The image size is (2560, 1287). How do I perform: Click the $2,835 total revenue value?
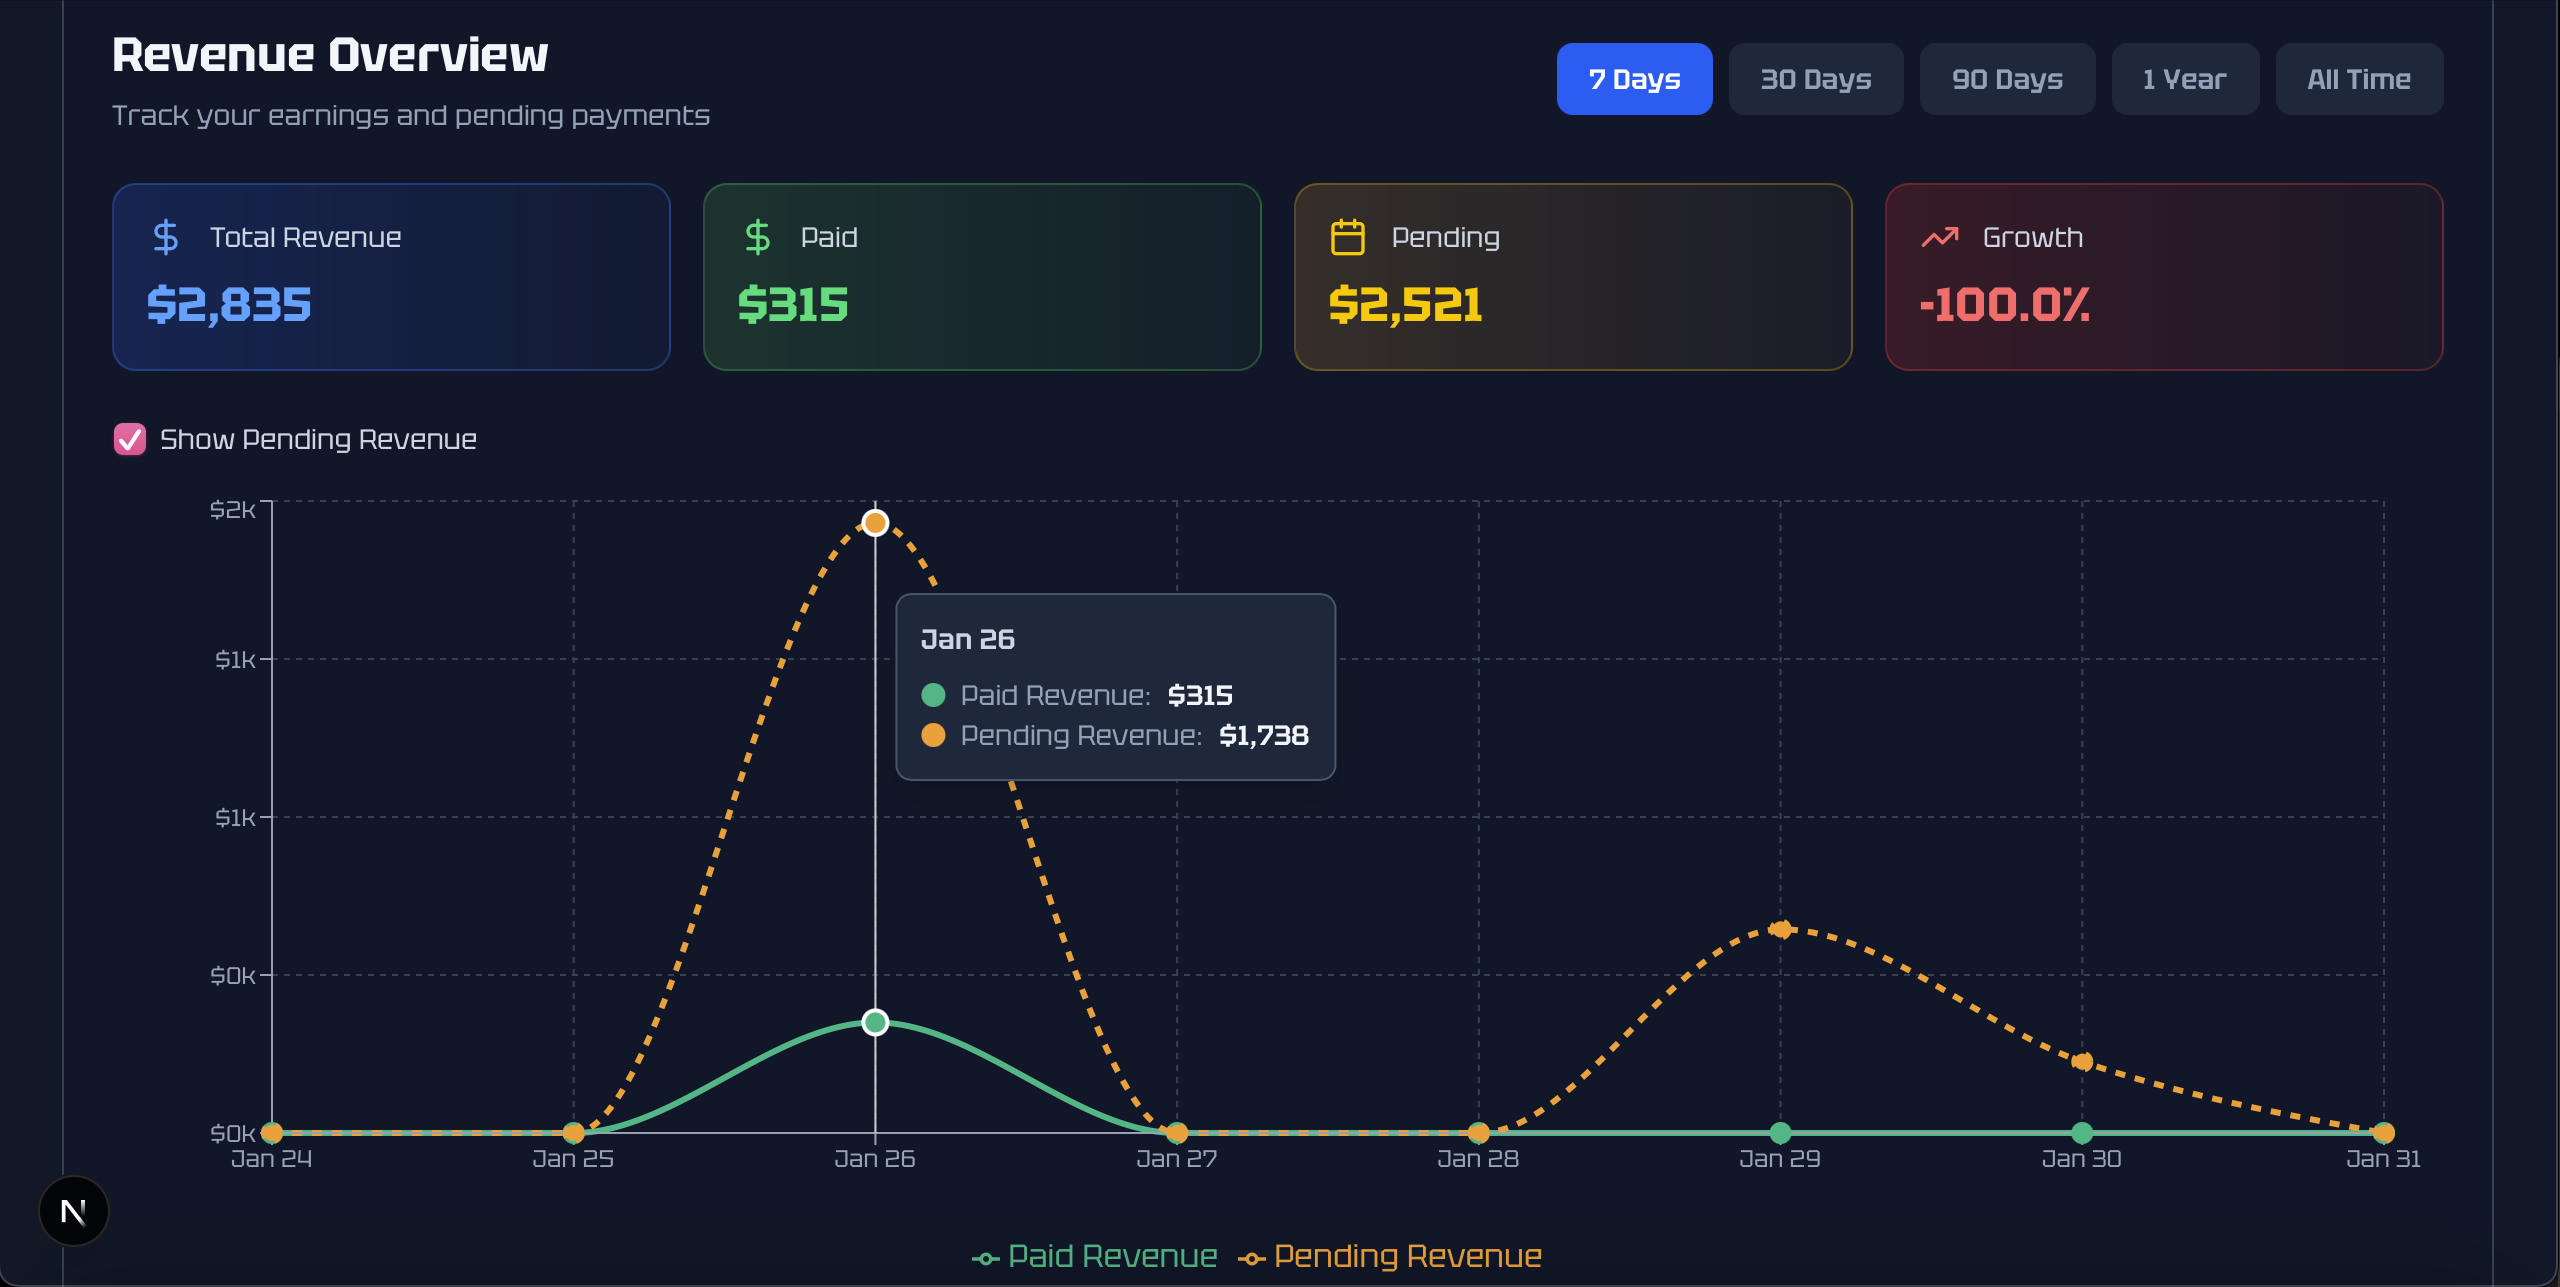point(229,305)
